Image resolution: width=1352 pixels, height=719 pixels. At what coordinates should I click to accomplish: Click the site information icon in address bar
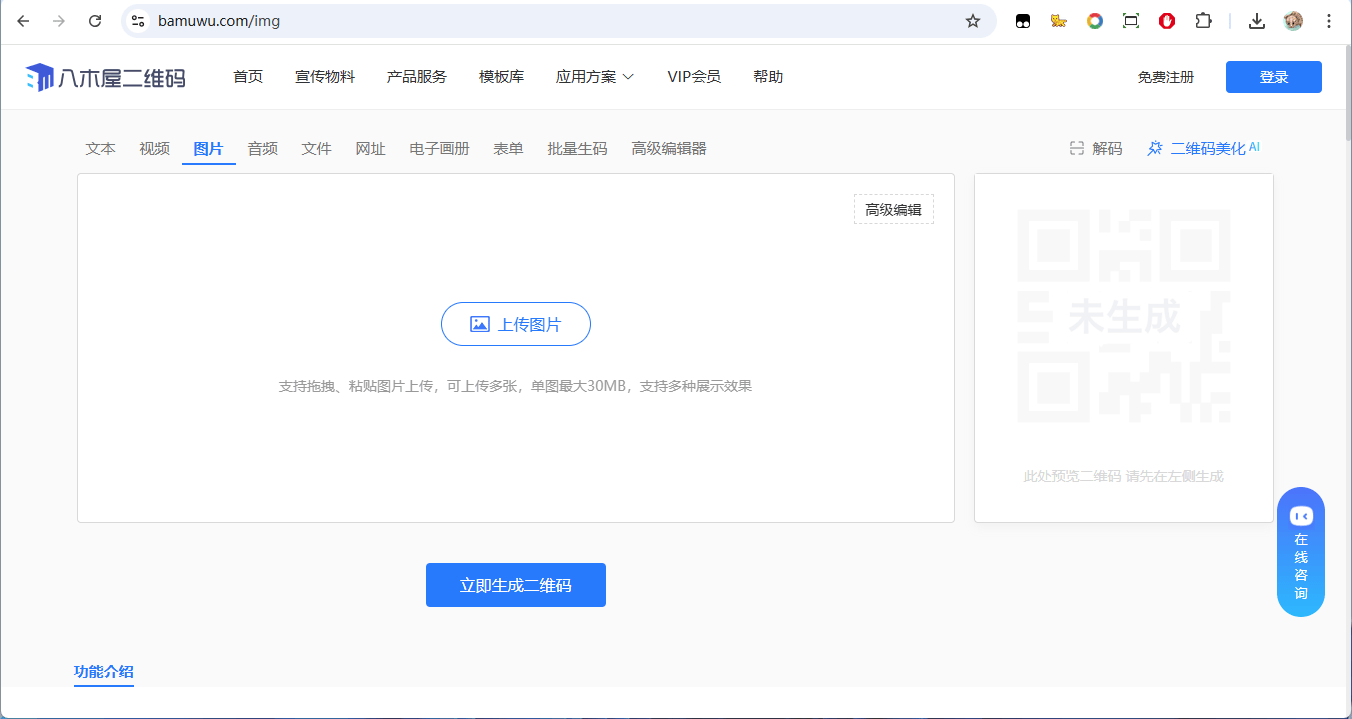(139, 21)
